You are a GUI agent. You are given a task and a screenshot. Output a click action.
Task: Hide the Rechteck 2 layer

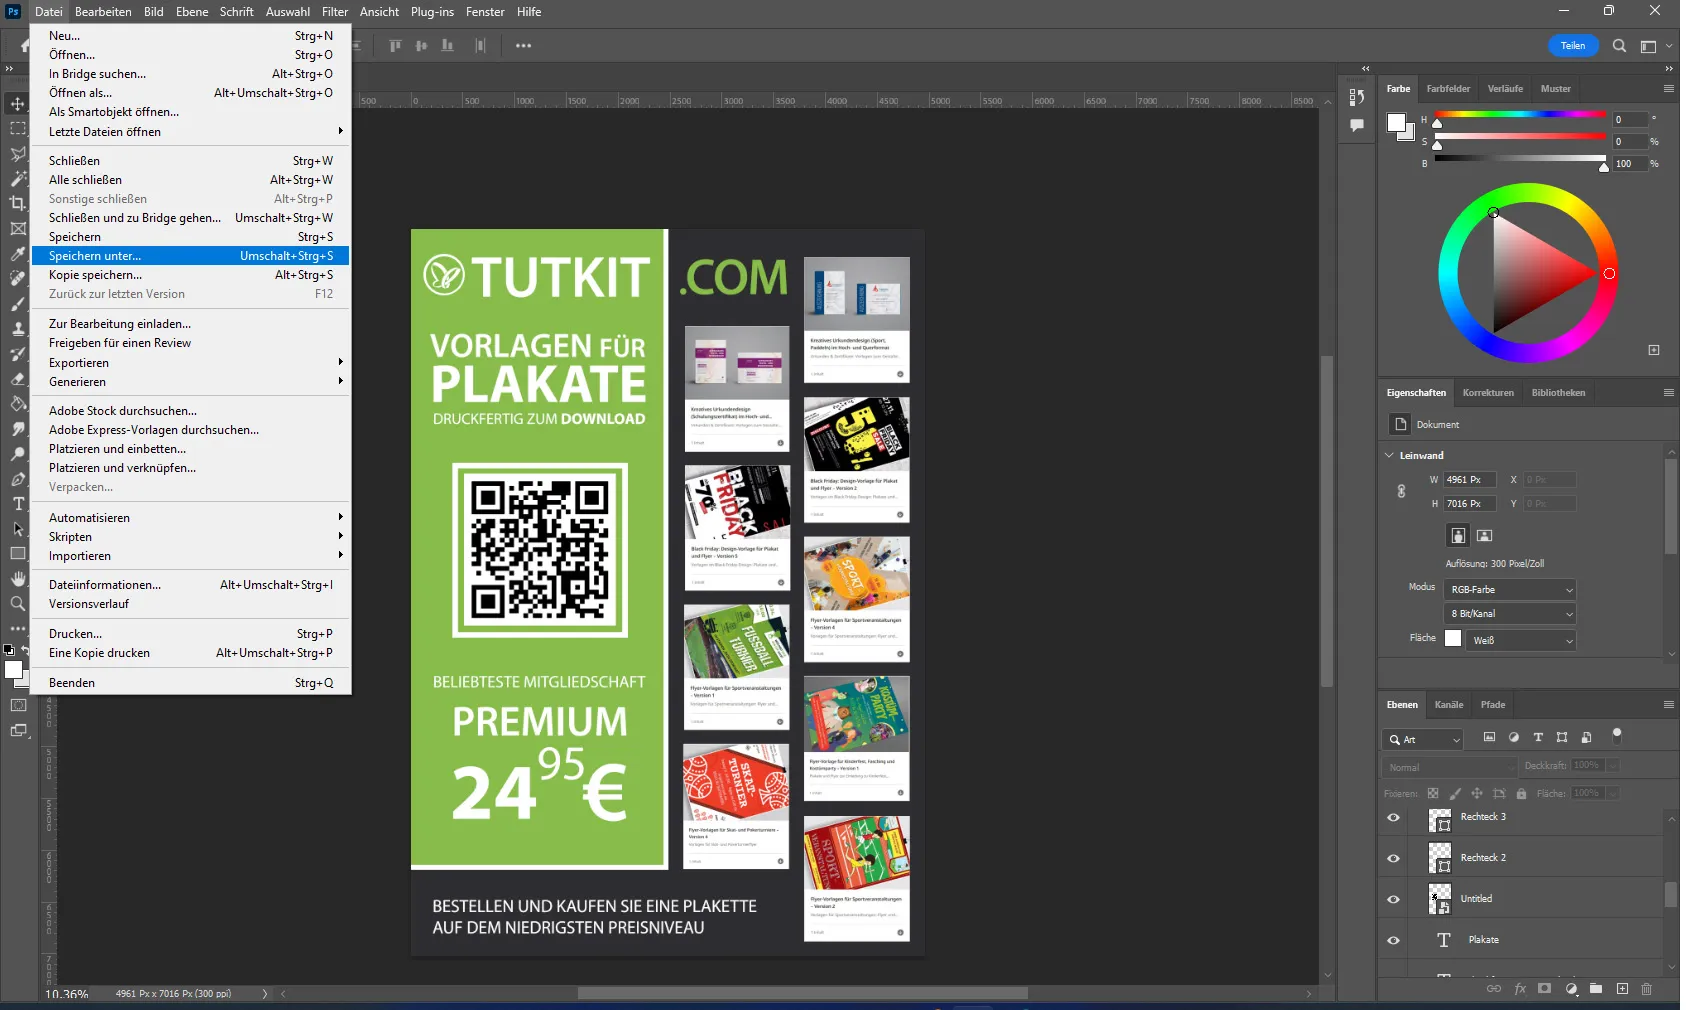1393,859
